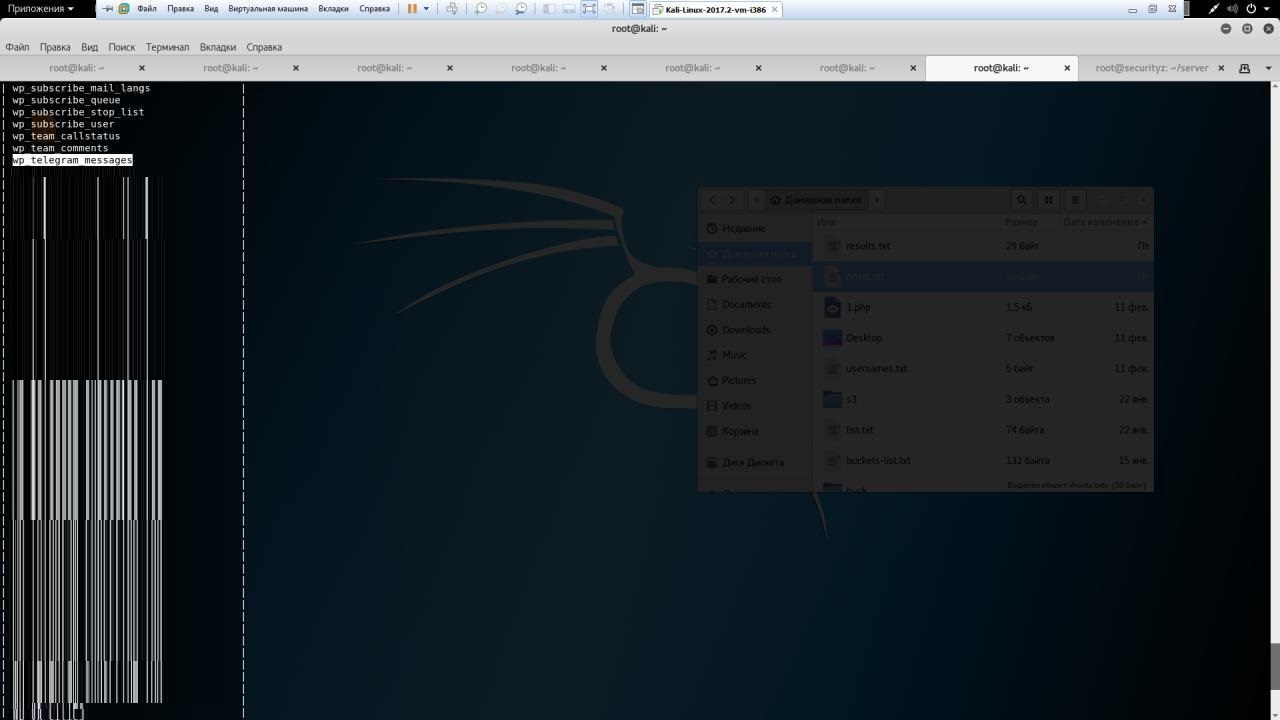The image size is (1280, 720).
Task: Open the network connection icon in Kali panel
Action: [1213, 8]
